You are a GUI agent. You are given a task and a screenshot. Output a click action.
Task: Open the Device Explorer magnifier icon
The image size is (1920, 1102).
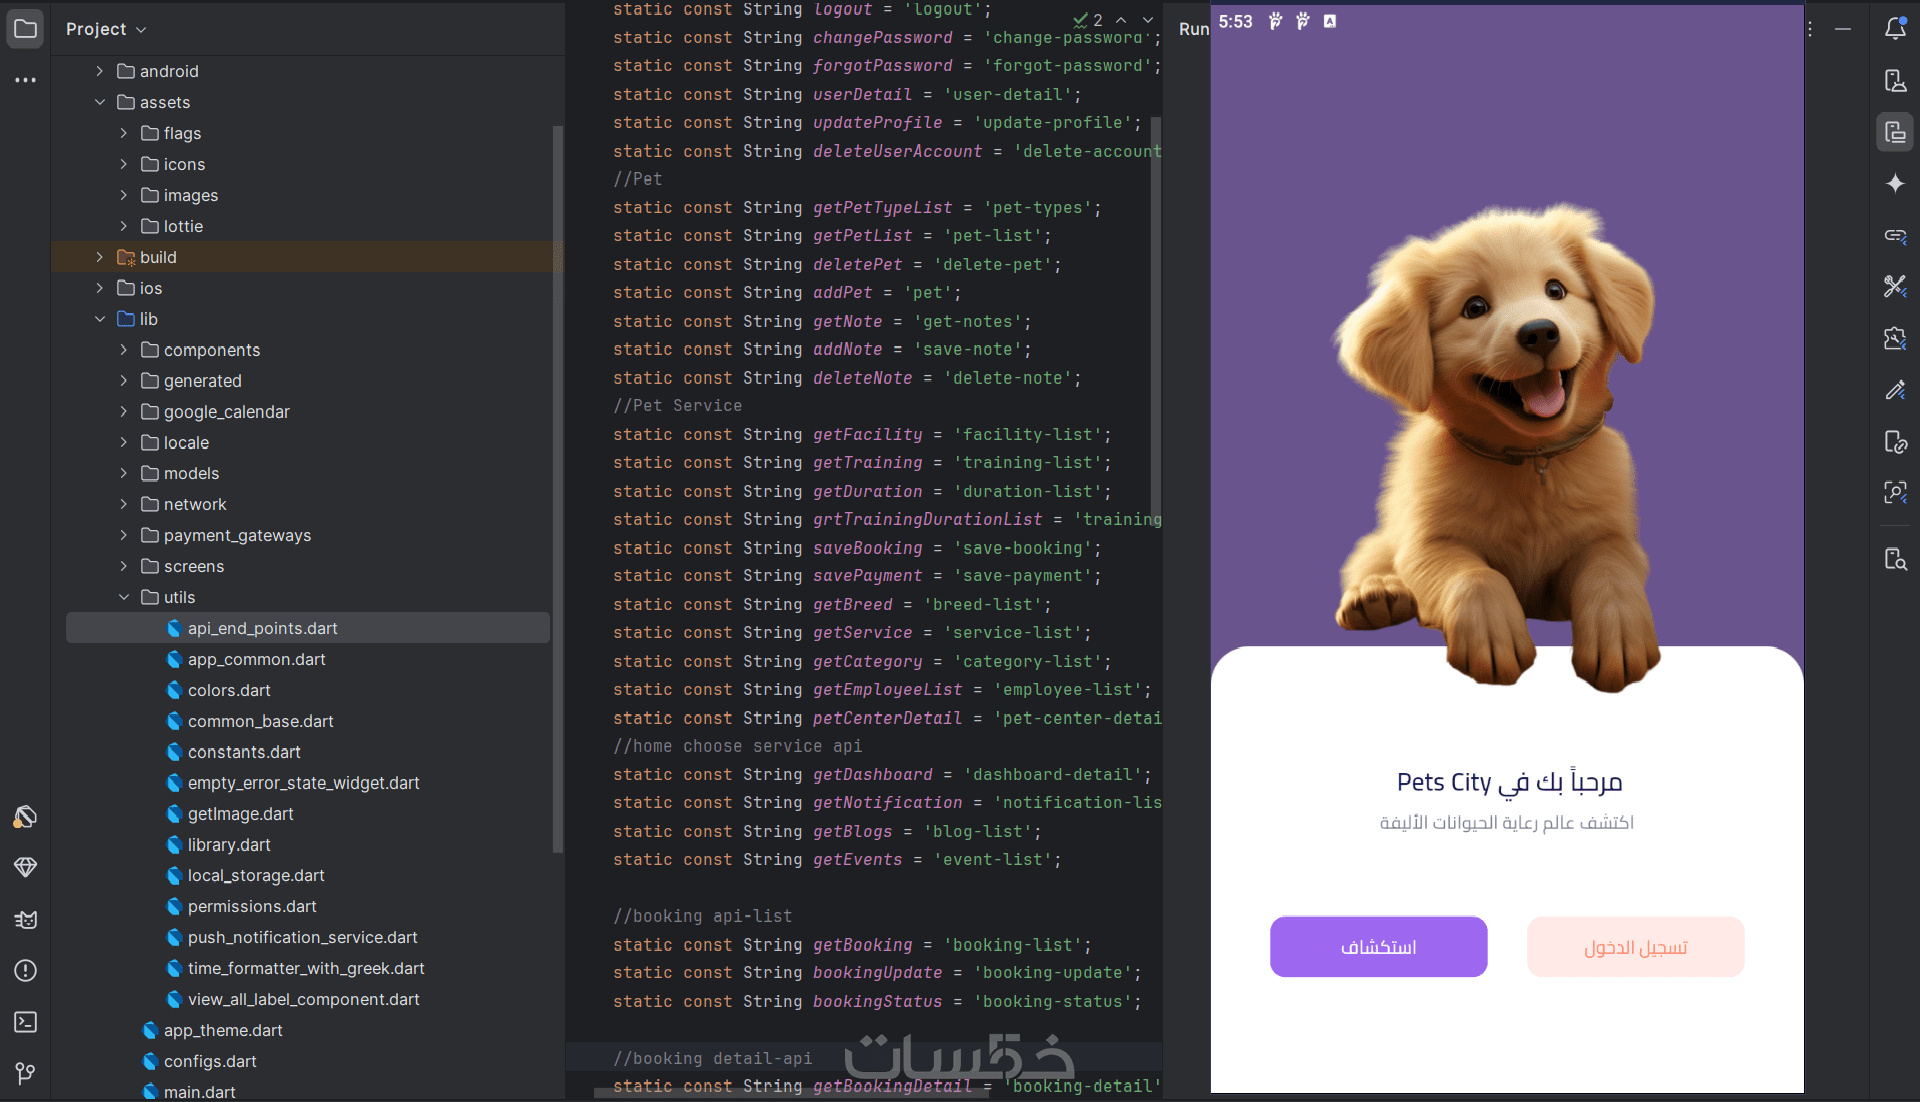point(1894,558)
